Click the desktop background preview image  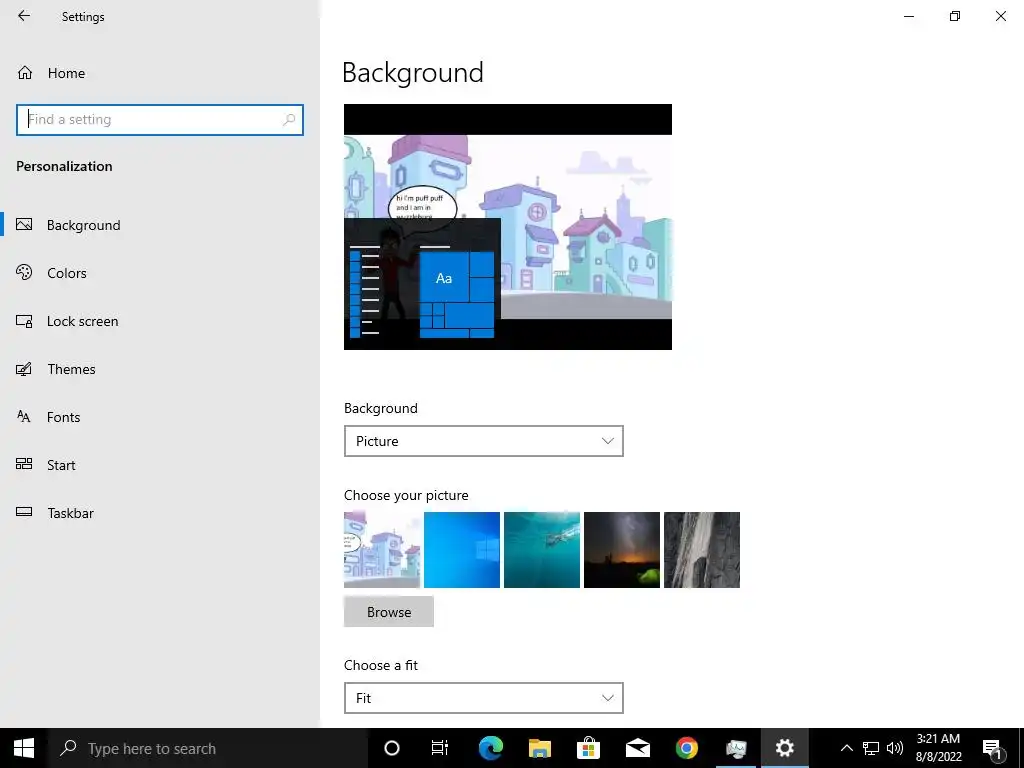coord(508,227)
